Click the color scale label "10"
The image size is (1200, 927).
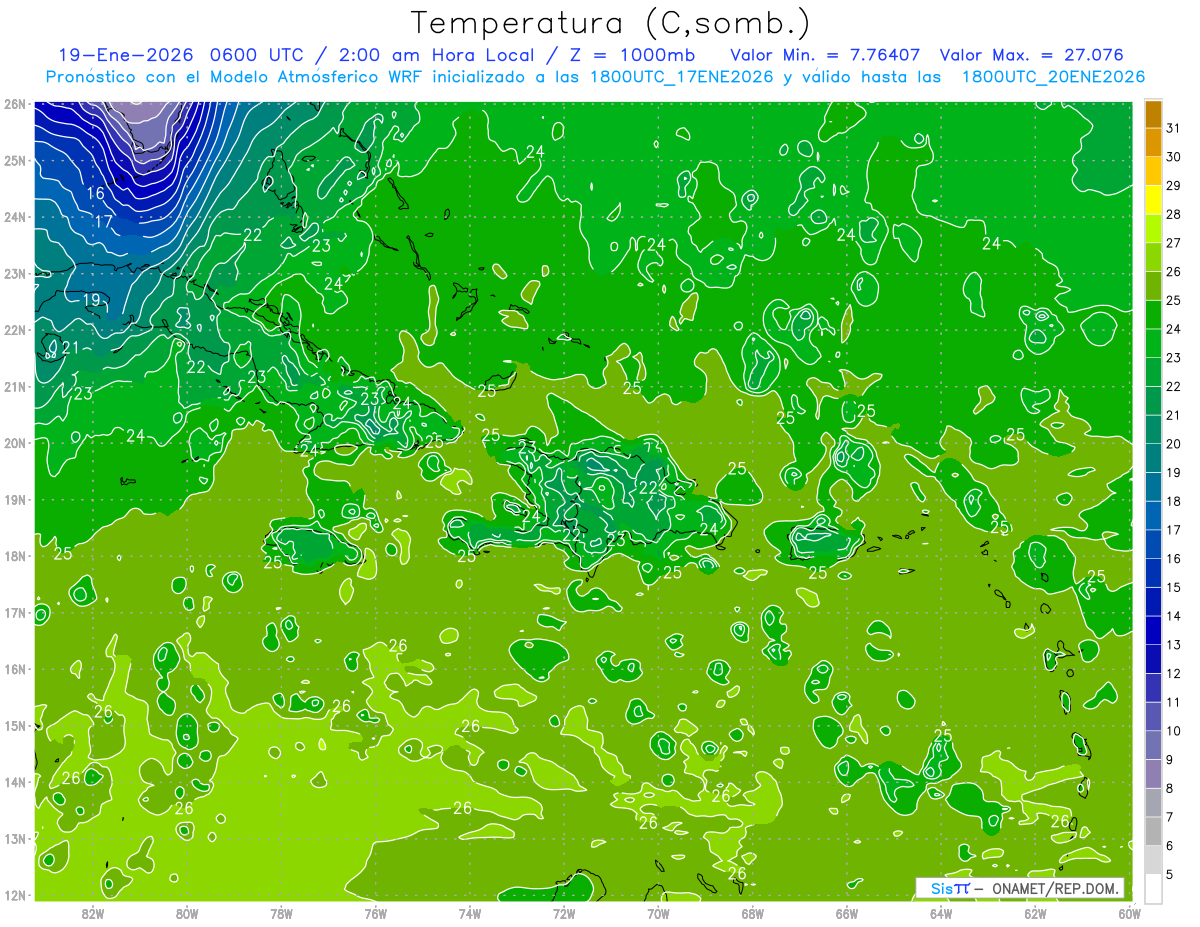pos(1174,731)
